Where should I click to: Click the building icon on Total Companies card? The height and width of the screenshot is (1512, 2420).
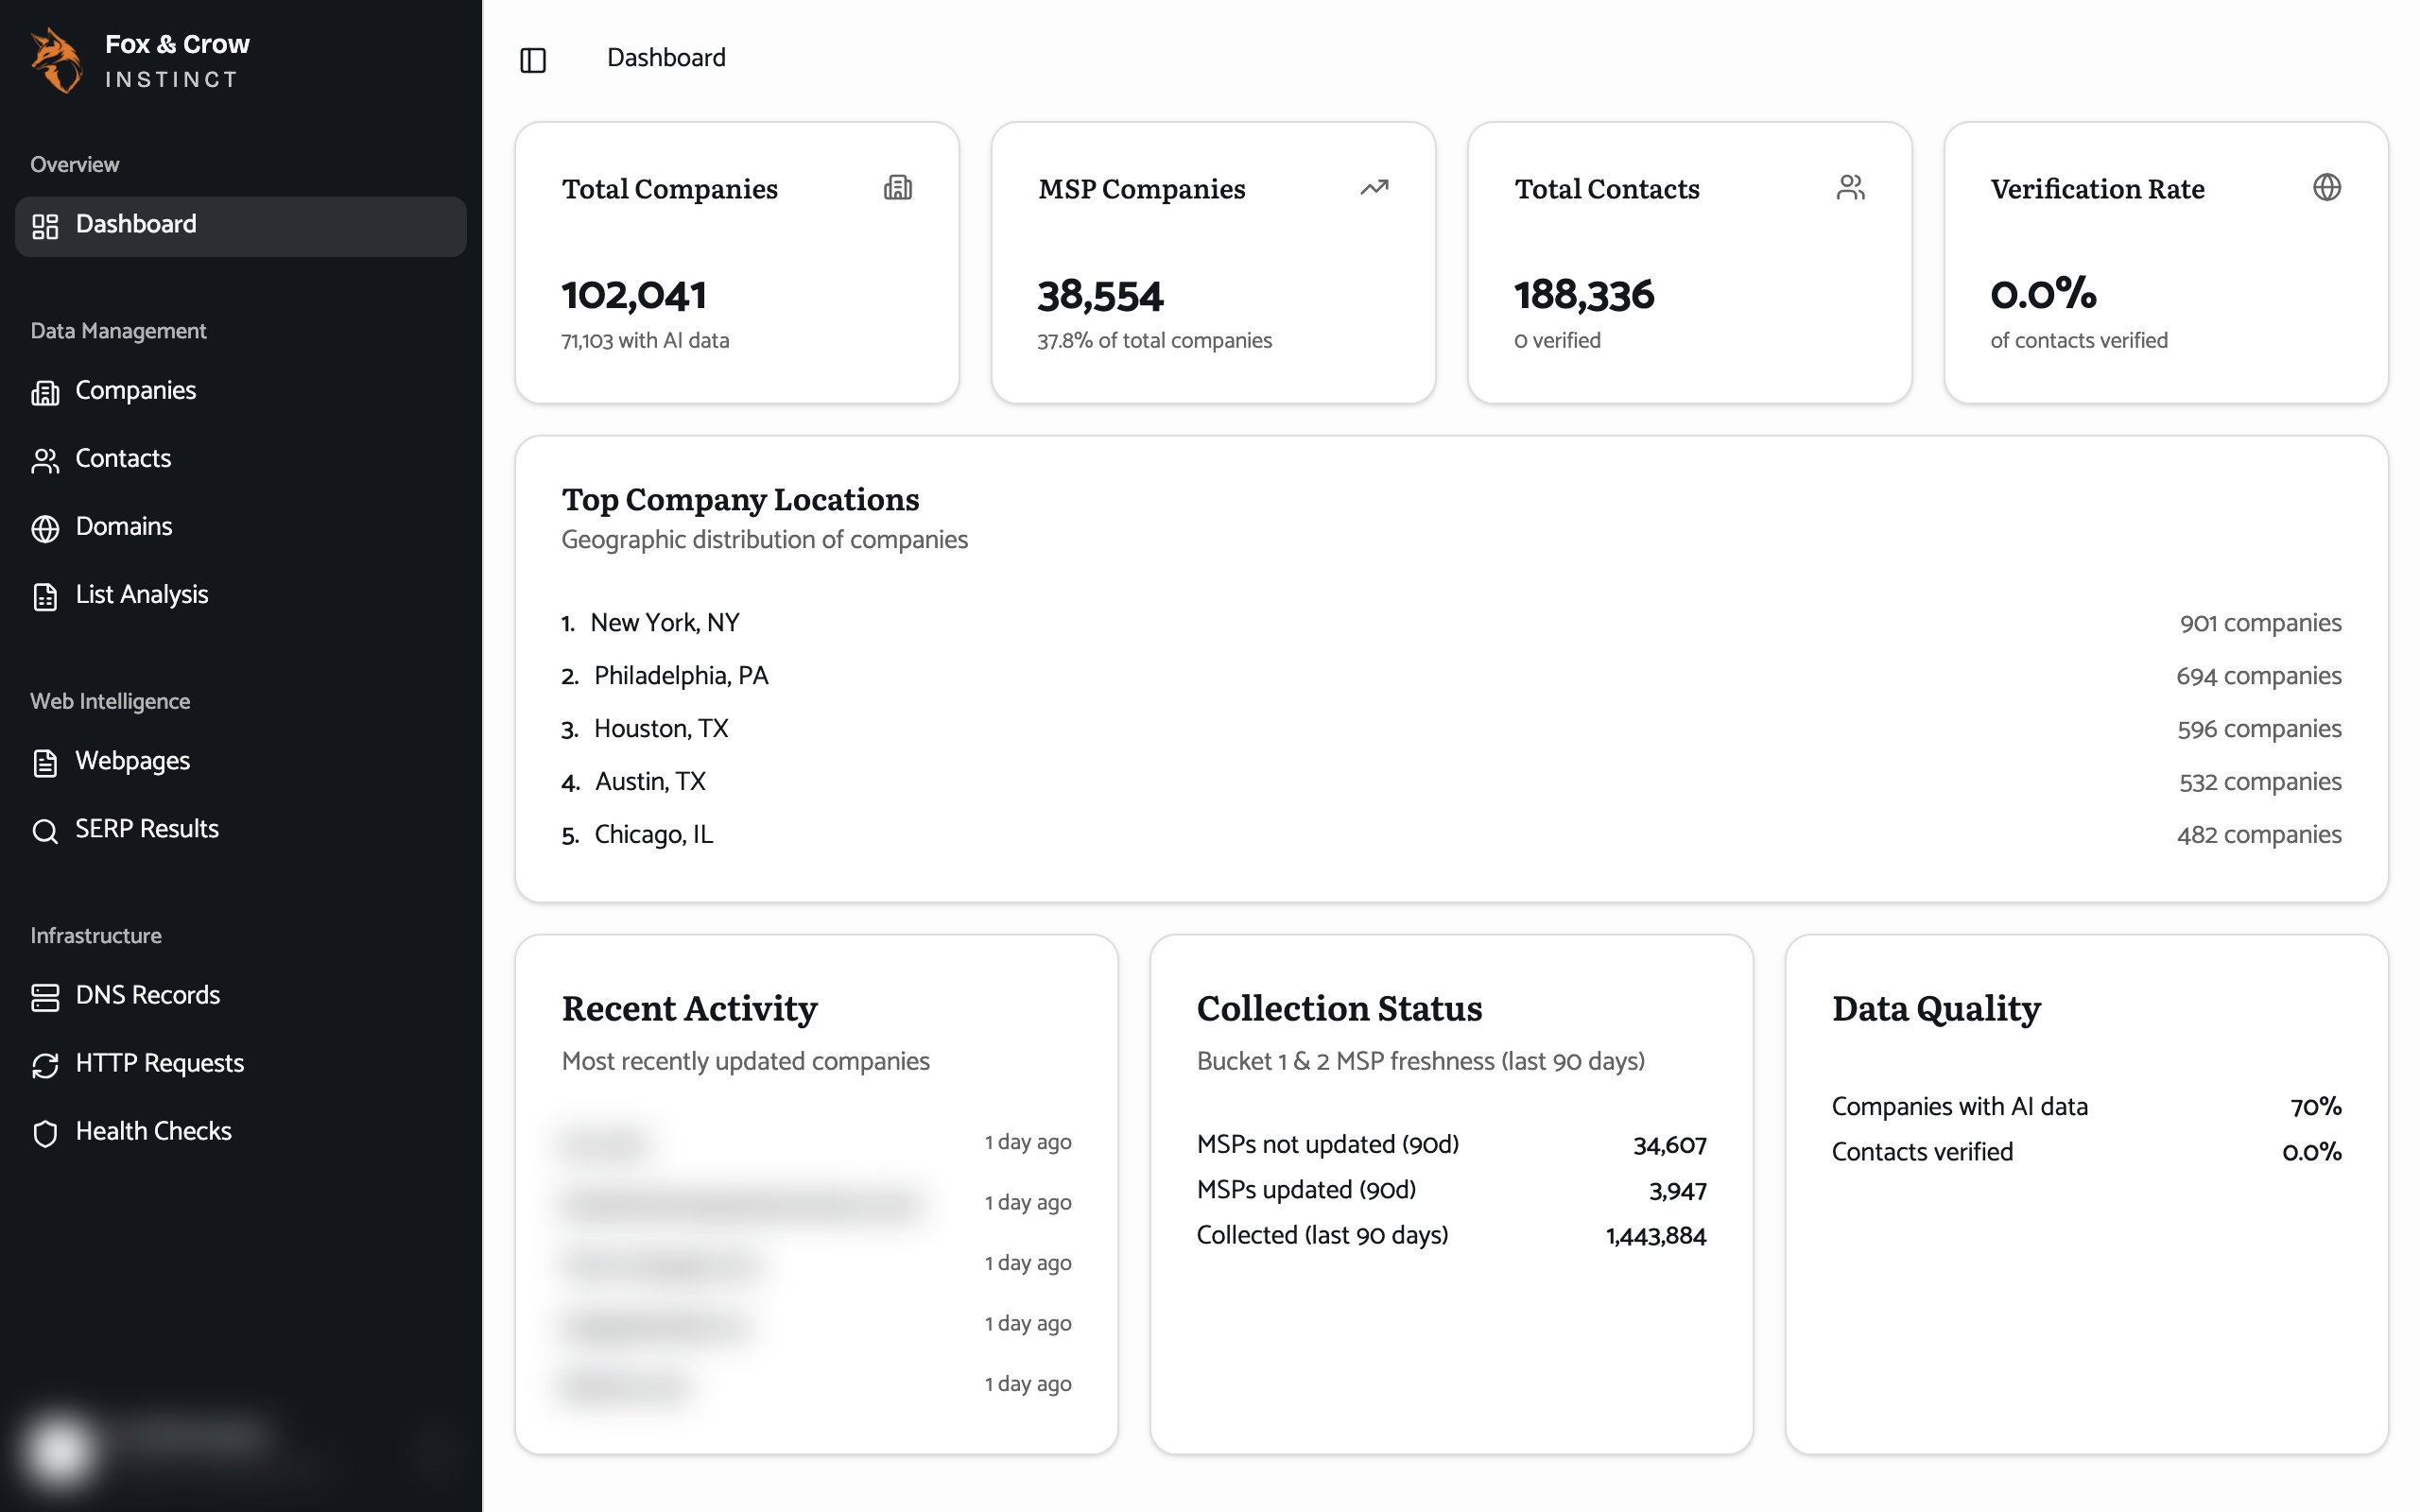point(898,187)
